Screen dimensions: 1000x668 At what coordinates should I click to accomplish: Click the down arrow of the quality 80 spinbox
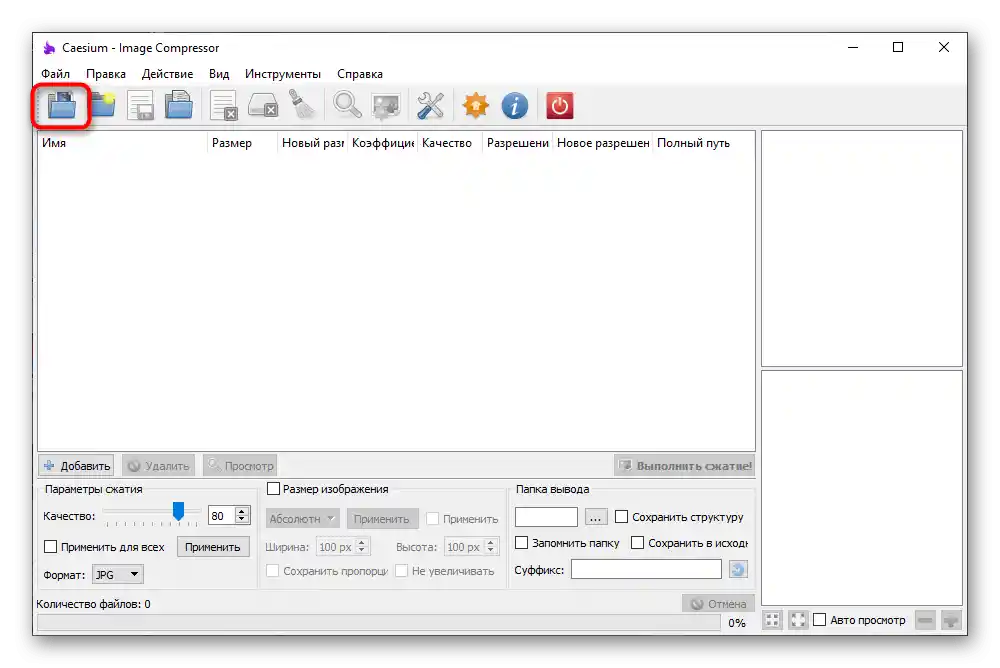(242, 520)
